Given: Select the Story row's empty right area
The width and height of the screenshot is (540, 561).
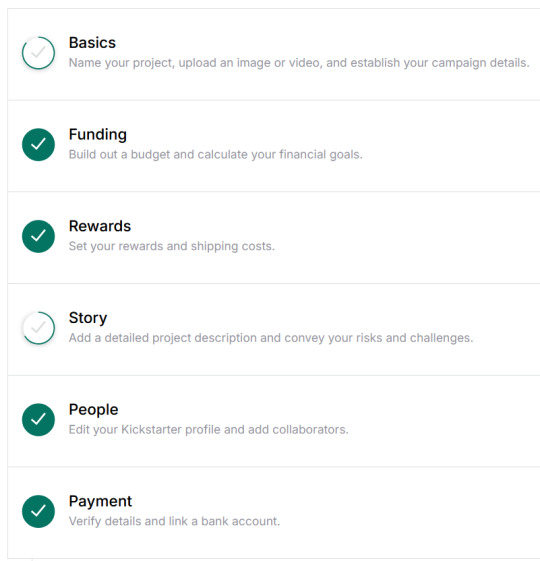Looking at the screenshot, I should click(x=506, y=328).
